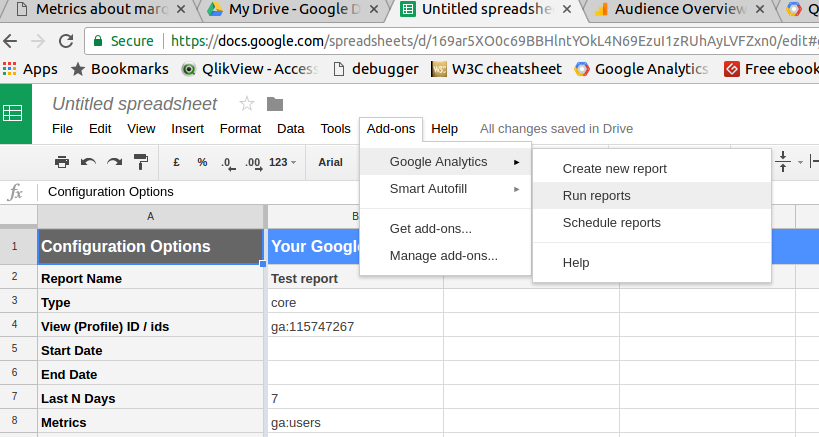Screen dimensions: 819x437
Task: Click the Untitled spreadsheet title
Action: click(x=134, y=104)
